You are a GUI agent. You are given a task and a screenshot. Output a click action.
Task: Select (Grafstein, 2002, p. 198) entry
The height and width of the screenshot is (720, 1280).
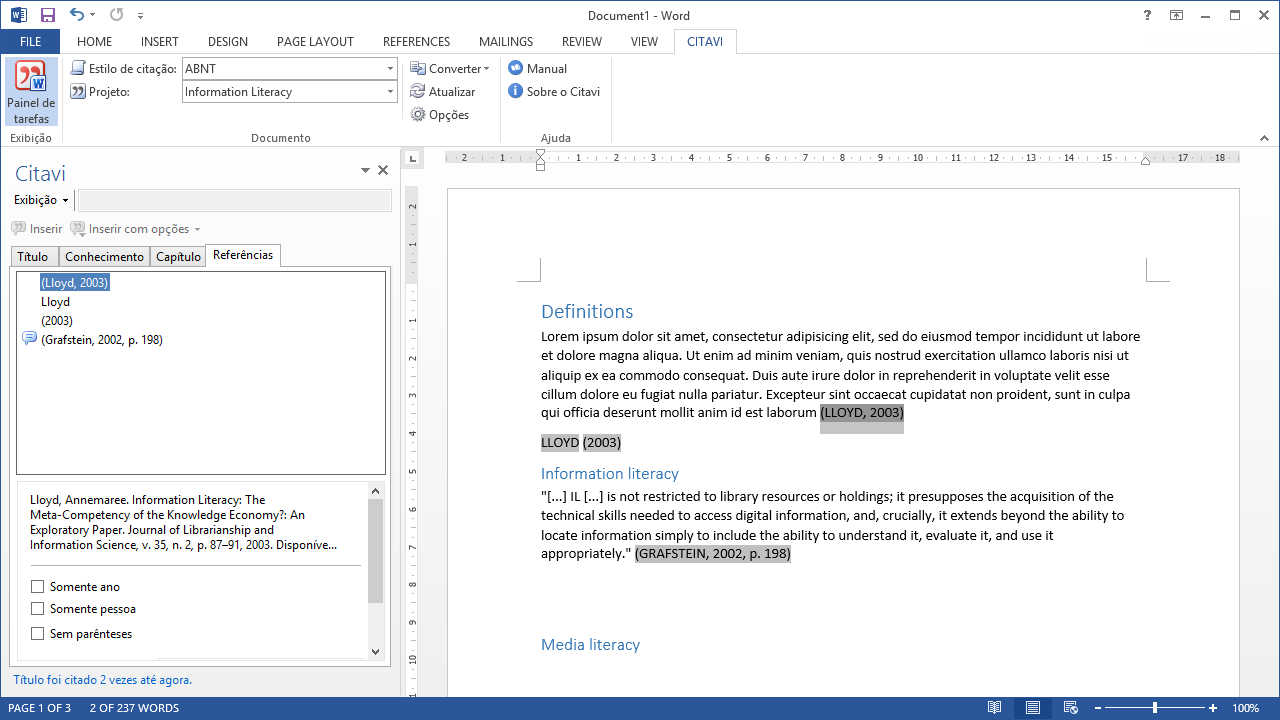point(101,340)
